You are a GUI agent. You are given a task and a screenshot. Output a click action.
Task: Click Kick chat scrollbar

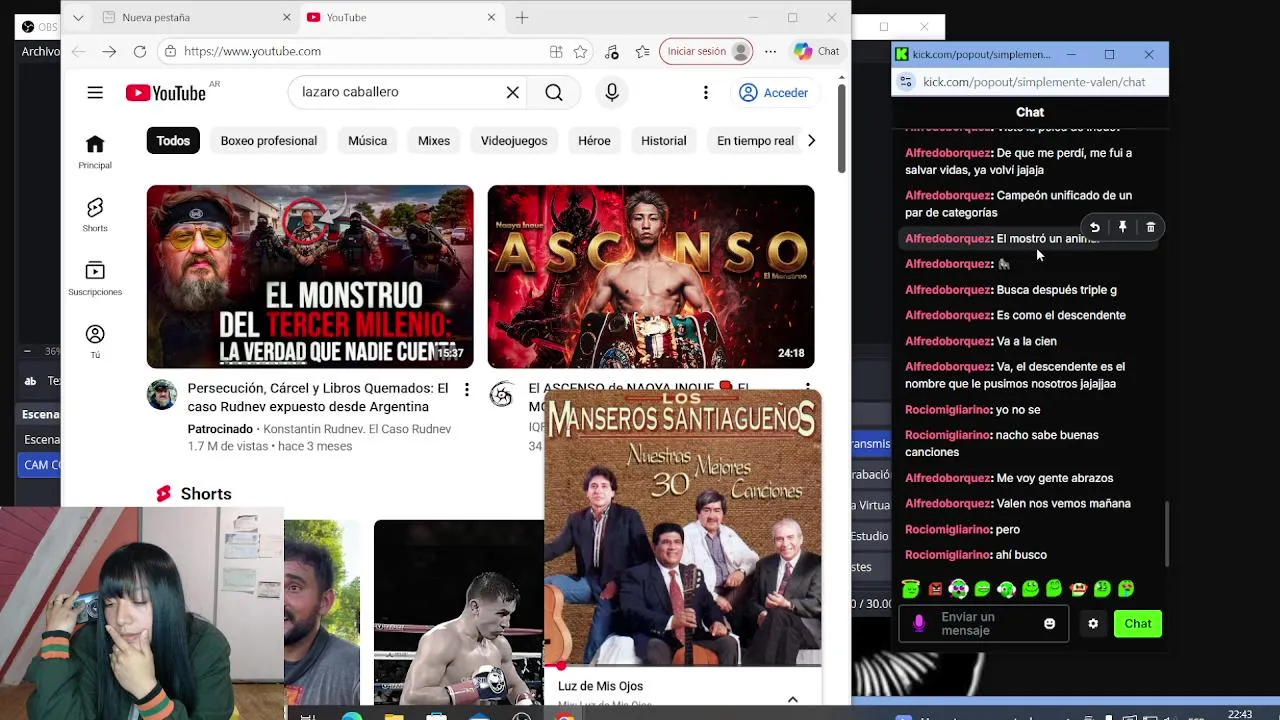[x=1165, y=533]
